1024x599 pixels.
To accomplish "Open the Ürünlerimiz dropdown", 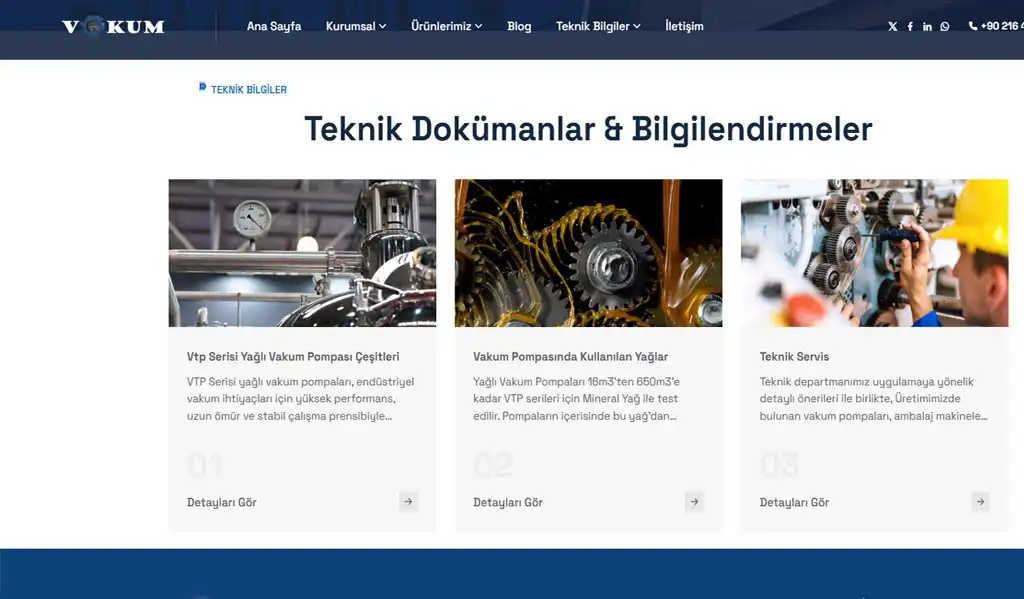I will (445, 26).
